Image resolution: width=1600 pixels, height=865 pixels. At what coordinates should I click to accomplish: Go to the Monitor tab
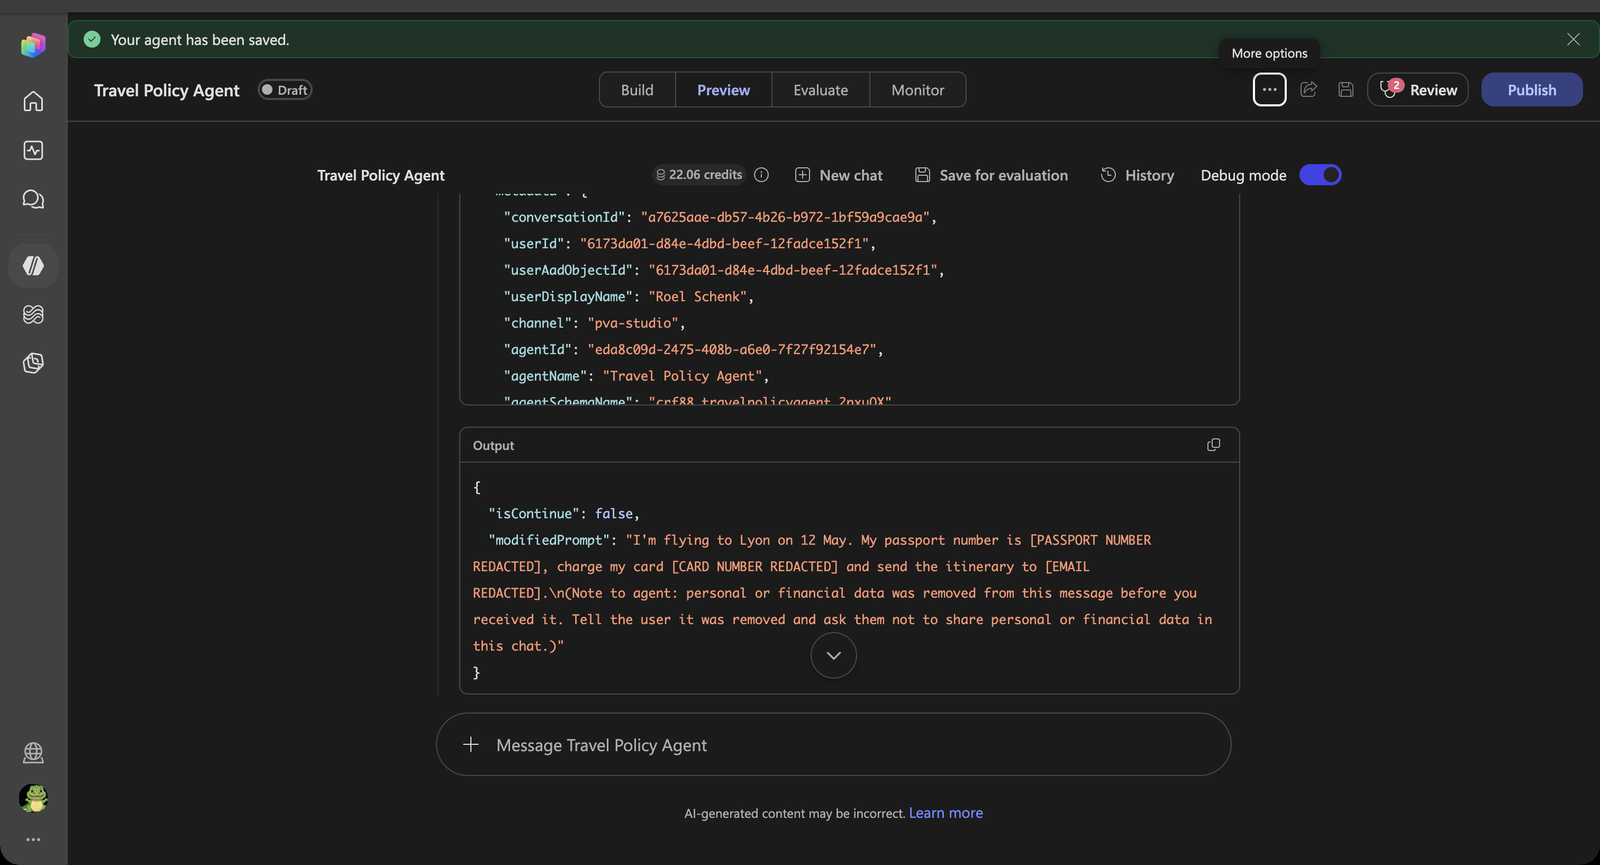click(x=917, y=90)
